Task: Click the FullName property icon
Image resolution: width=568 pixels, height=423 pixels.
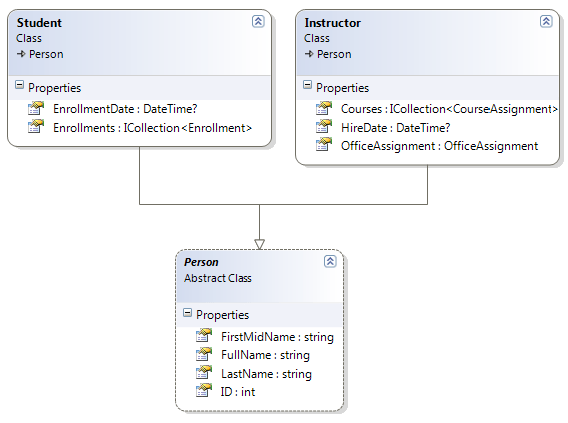Action: [x=204, y=354]
